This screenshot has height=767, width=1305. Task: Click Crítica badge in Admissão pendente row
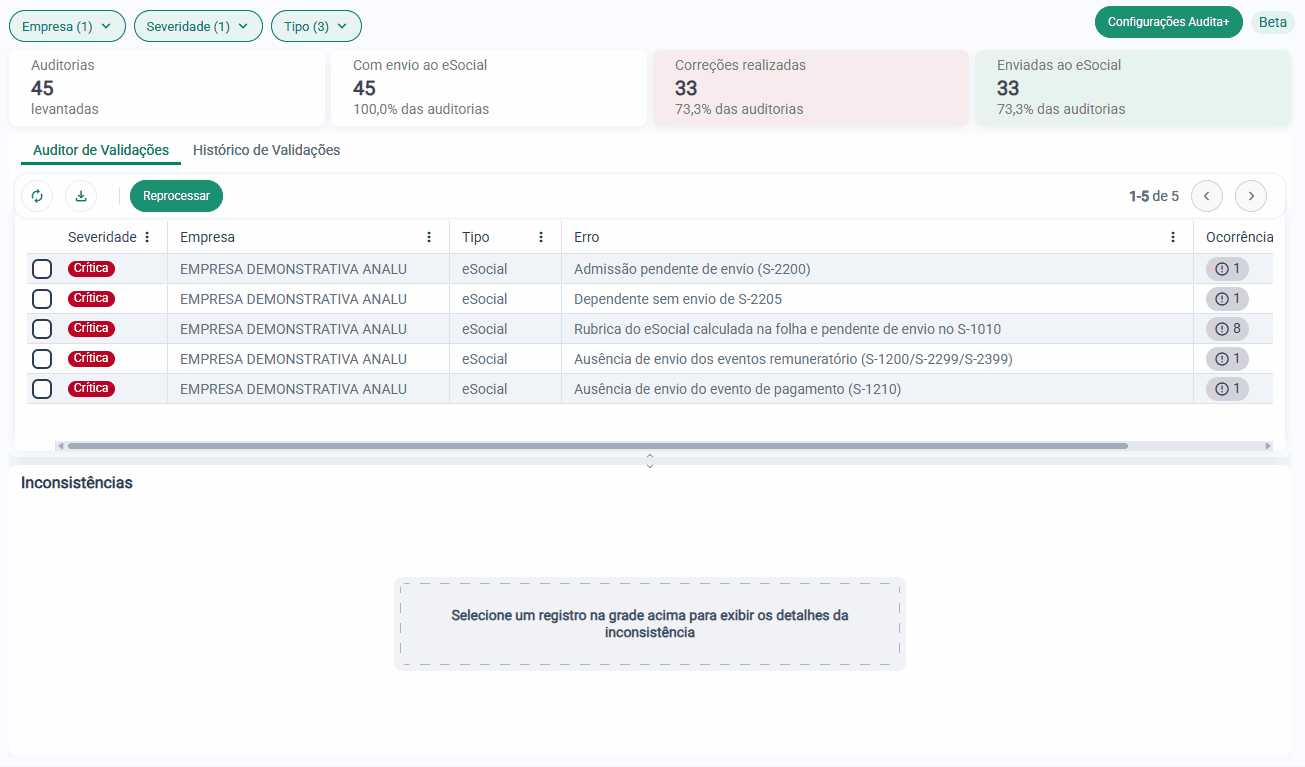(x=91, y=269)
